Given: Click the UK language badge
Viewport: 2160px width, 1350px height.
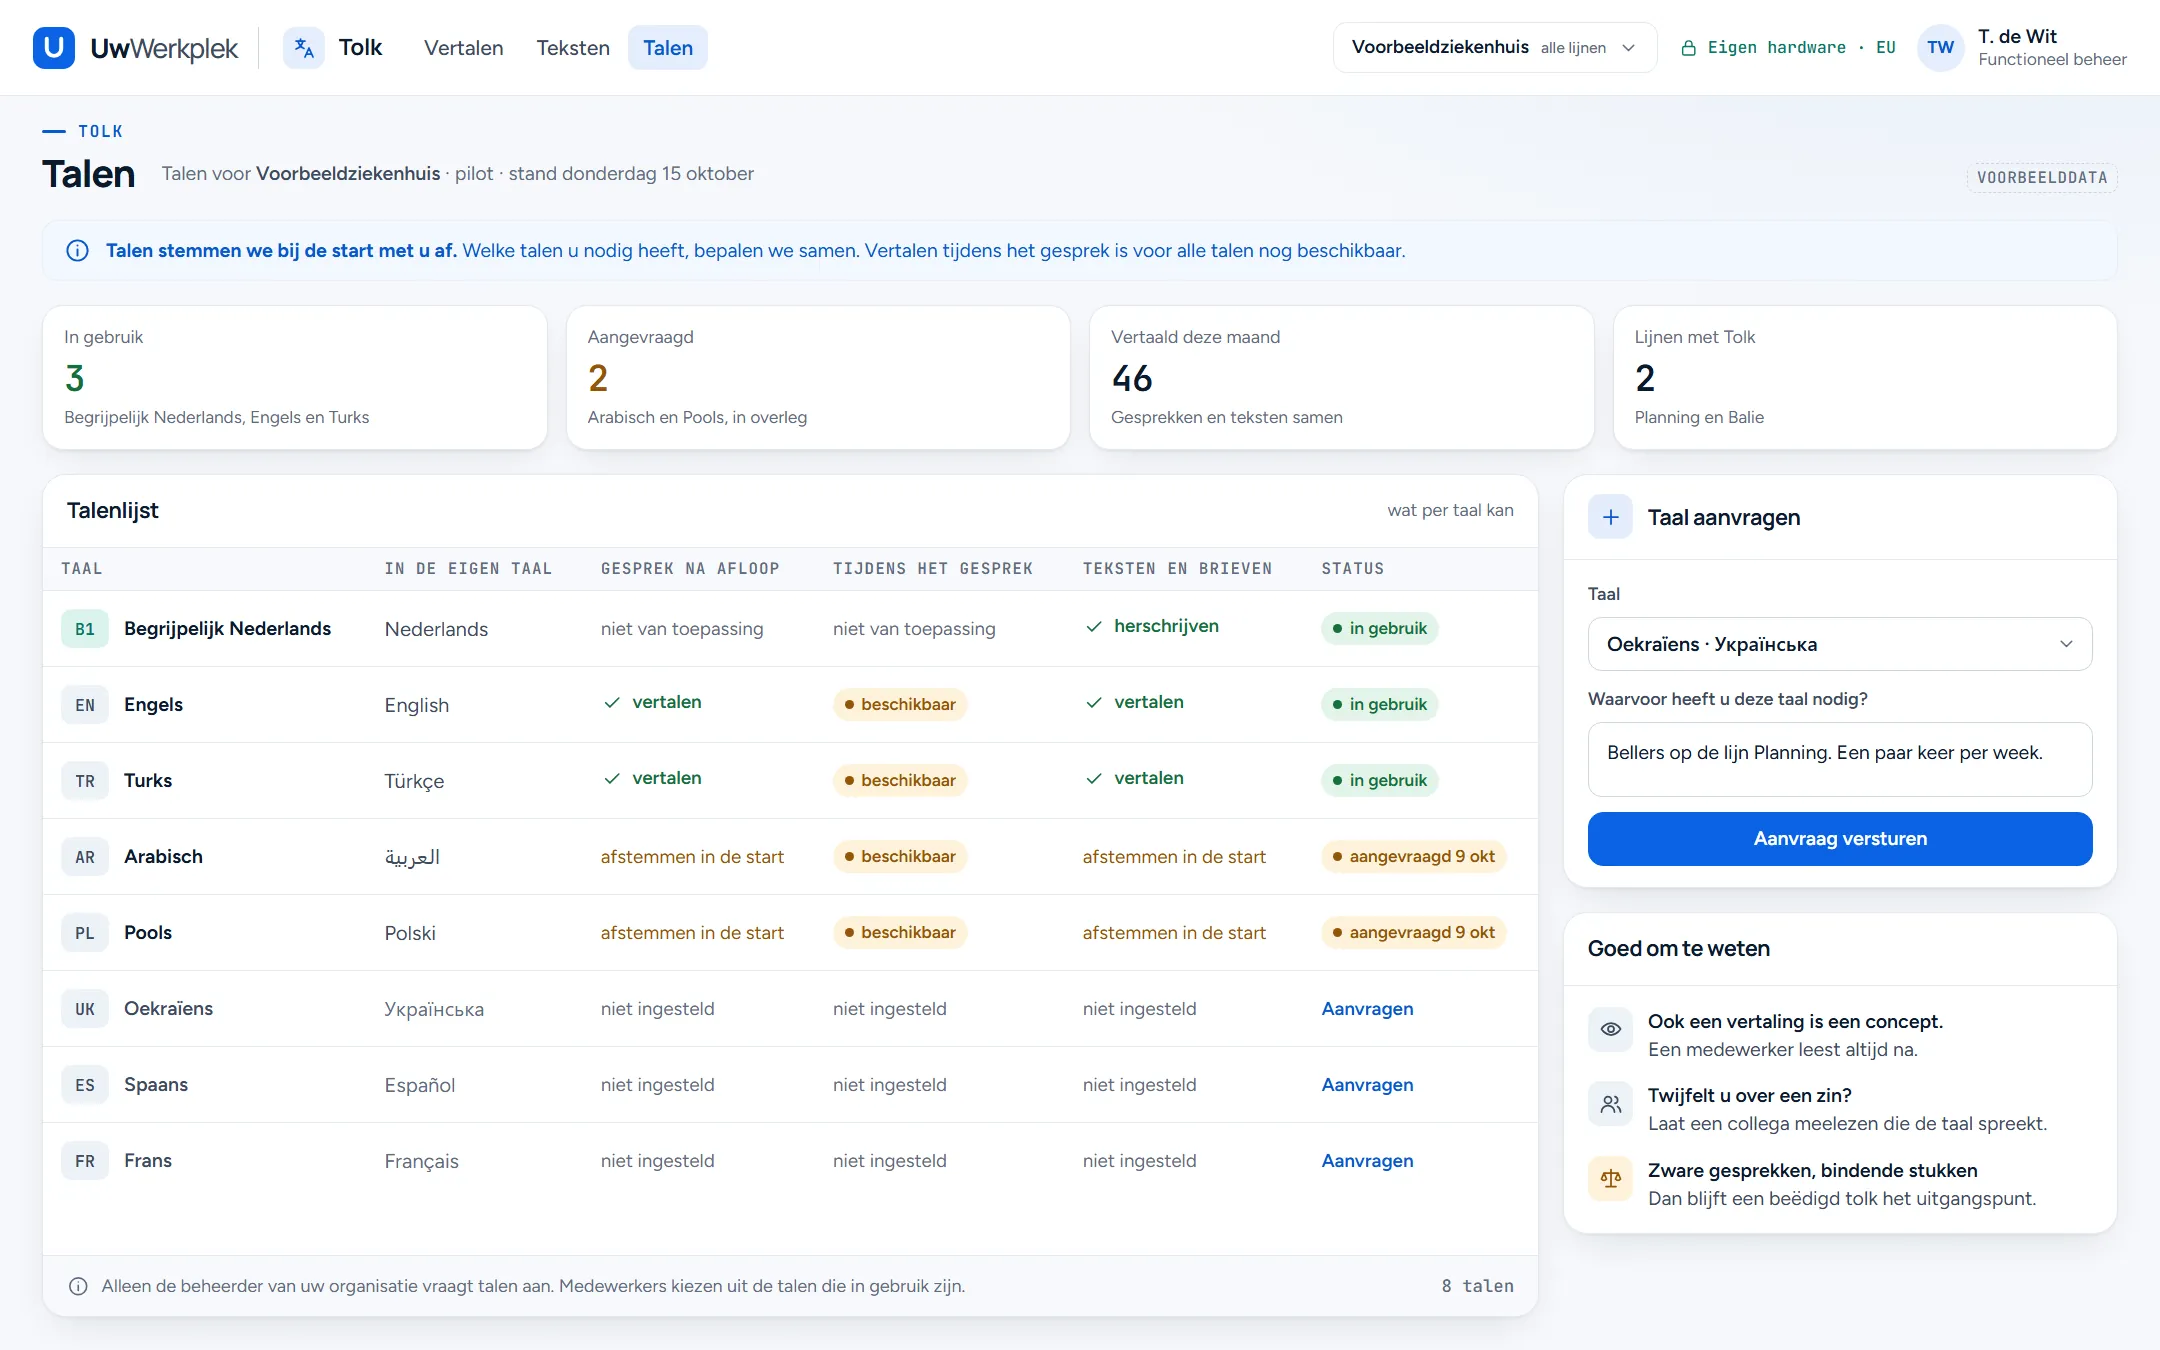Looking at the screenshot, I should click(x=85, y=1009).
